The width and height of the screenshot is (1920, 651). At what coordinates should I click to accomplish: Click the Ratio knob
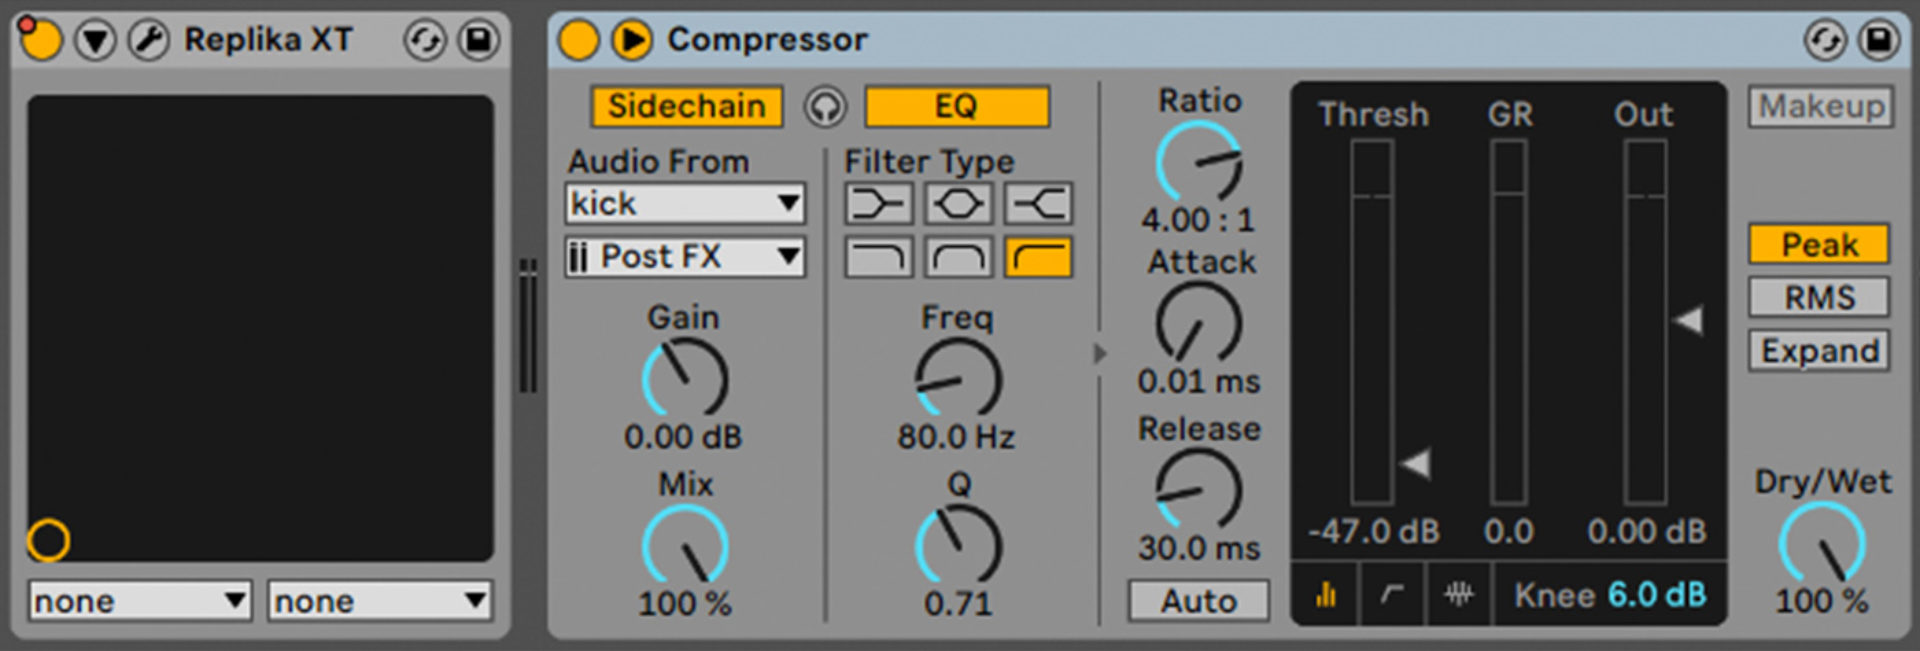[x=1199, y=162]
